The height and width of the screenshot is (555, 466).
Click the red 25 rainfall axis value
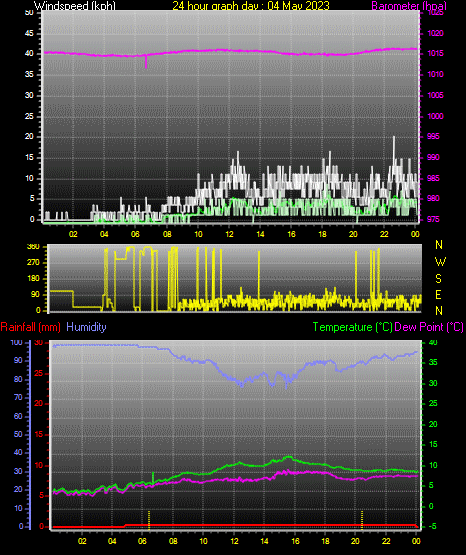(x=39, y=373)
